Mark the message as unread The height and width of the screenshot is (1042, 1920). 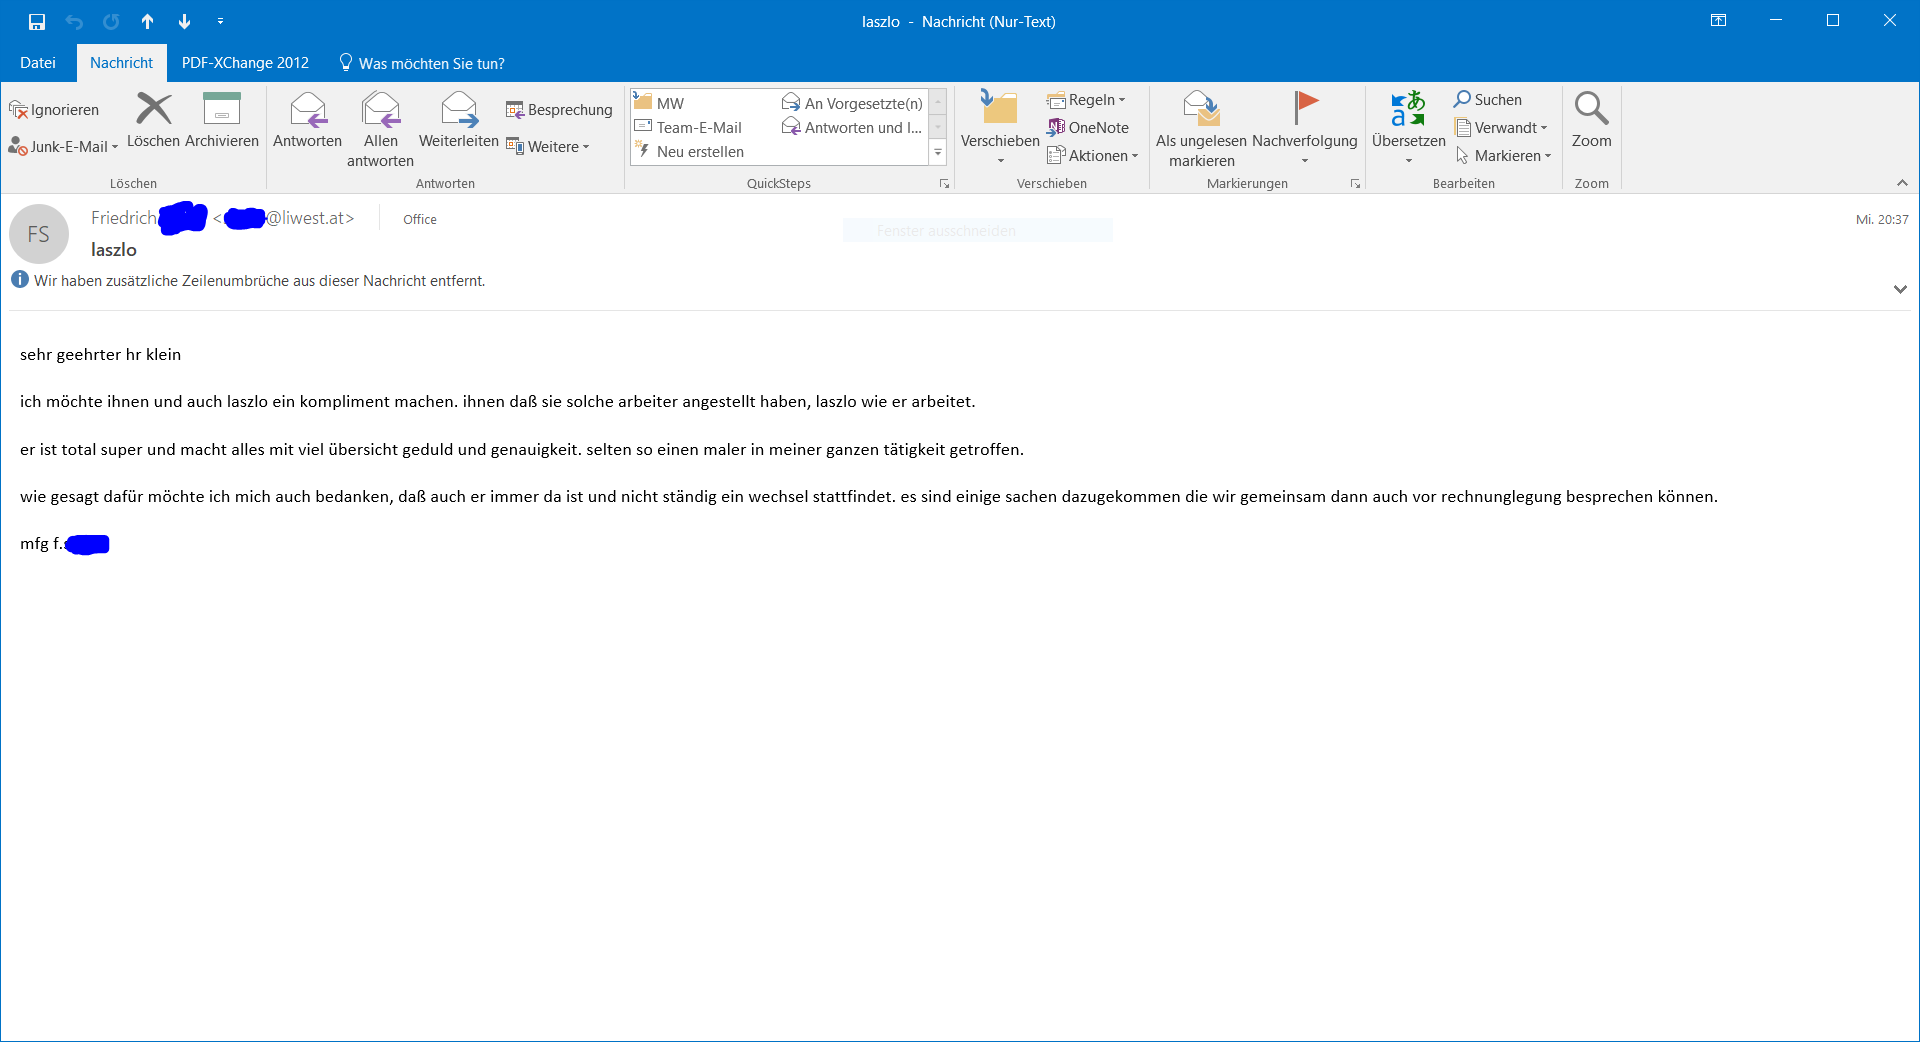tap(1201, 129)
